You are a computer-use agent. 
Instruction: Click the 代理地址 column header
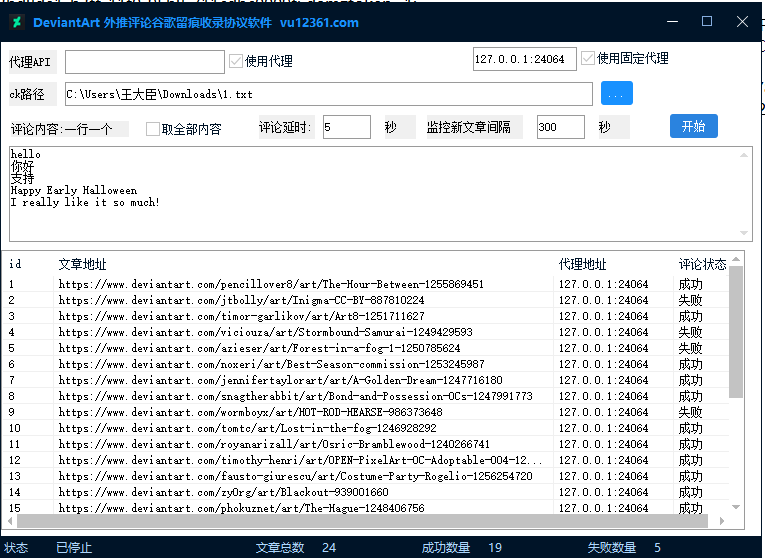582,264
